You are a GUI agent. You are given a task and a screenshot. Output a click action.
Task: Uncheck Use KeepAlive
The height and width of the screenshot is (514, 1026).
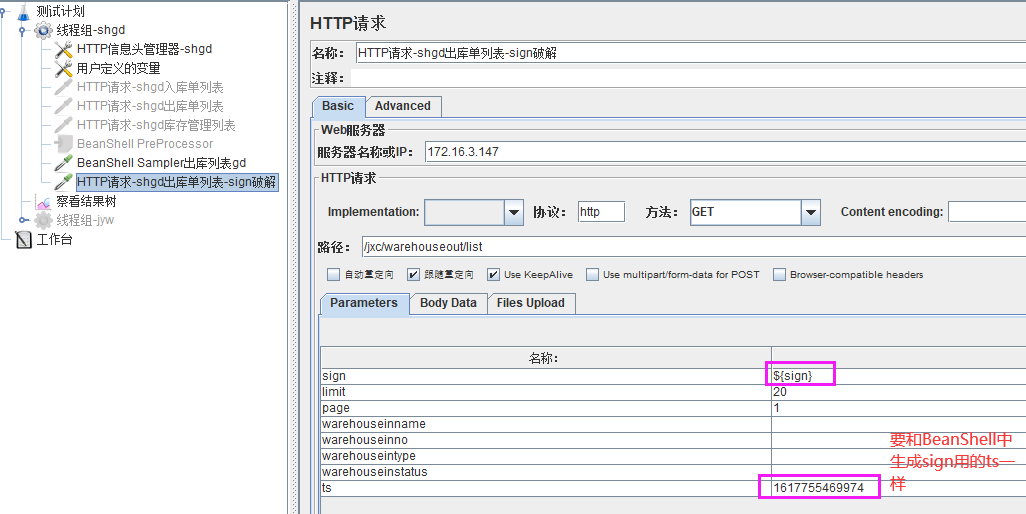click(x=493, y=275)
